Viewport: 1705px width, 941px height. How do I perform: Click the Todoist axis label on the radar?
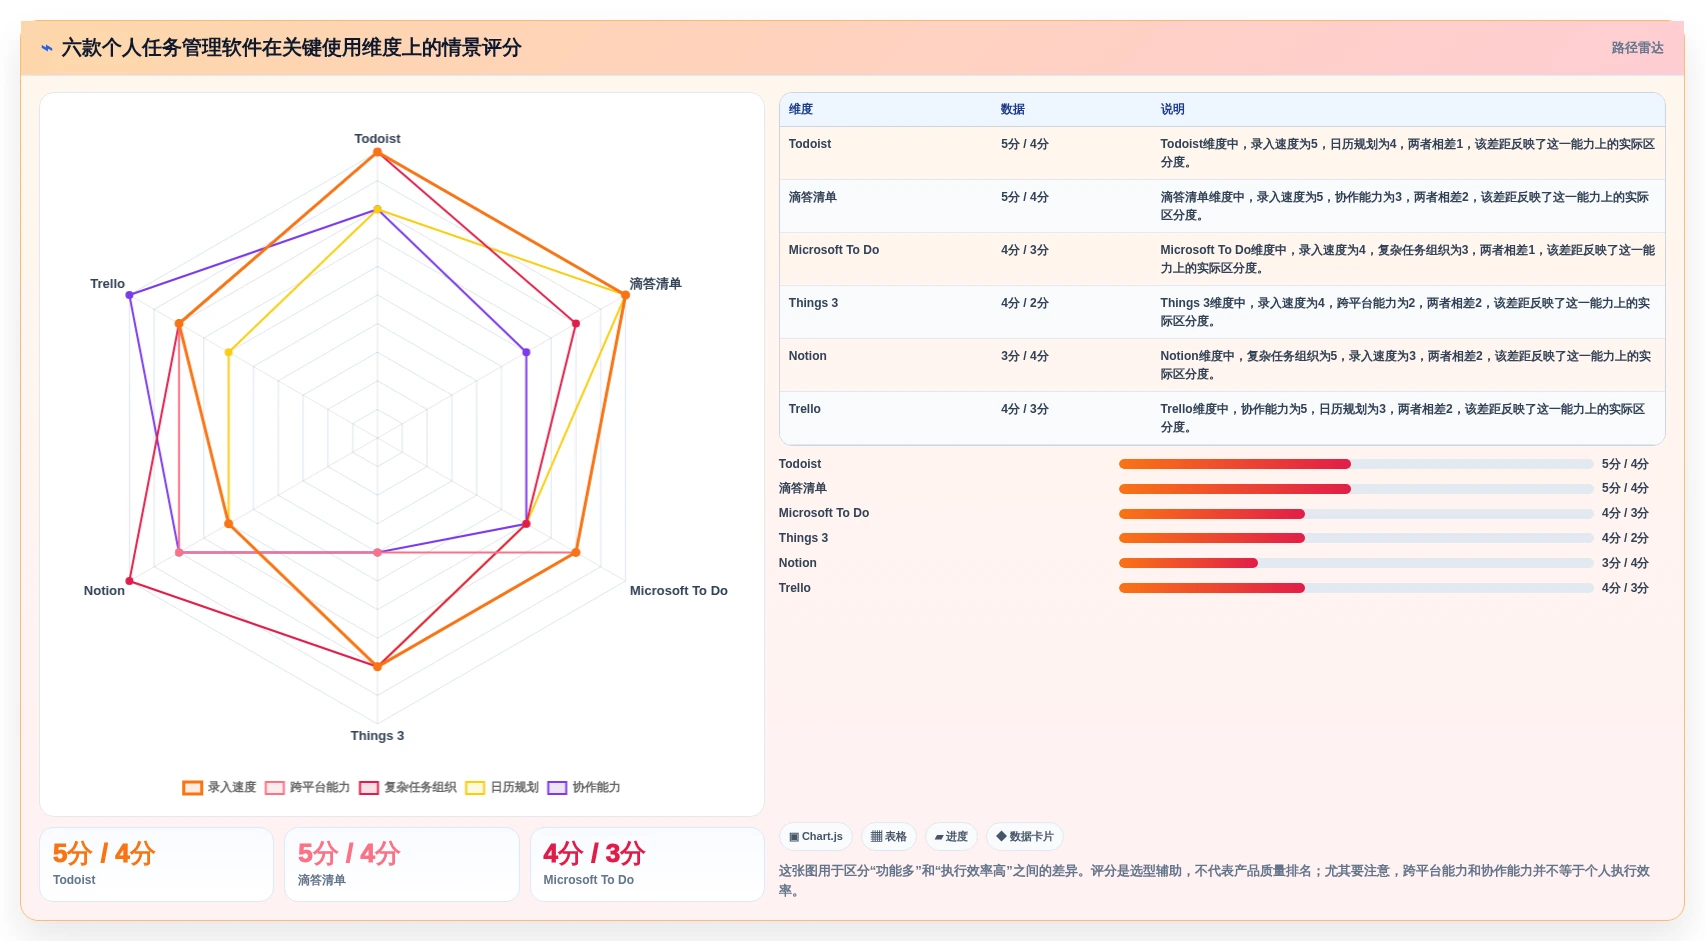point(377,139)
